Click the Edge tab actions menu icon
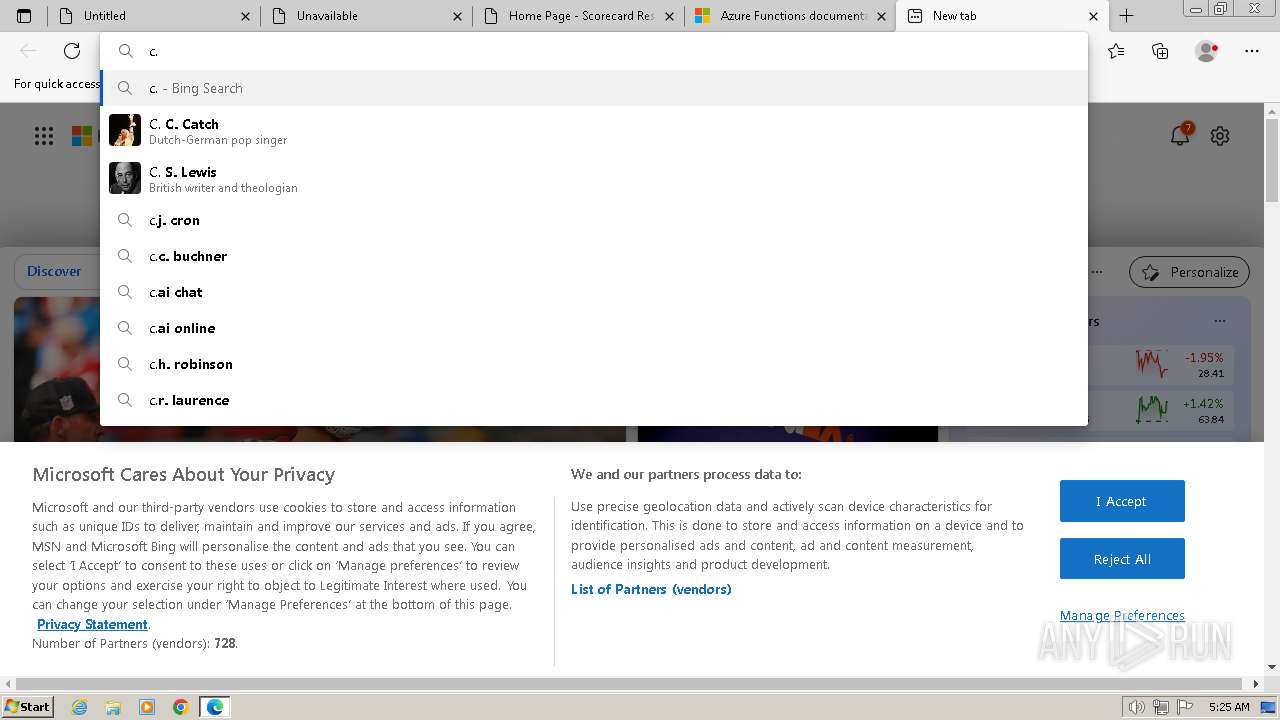This screenshot has height=720, width=1280. click(x=24, y=16)
